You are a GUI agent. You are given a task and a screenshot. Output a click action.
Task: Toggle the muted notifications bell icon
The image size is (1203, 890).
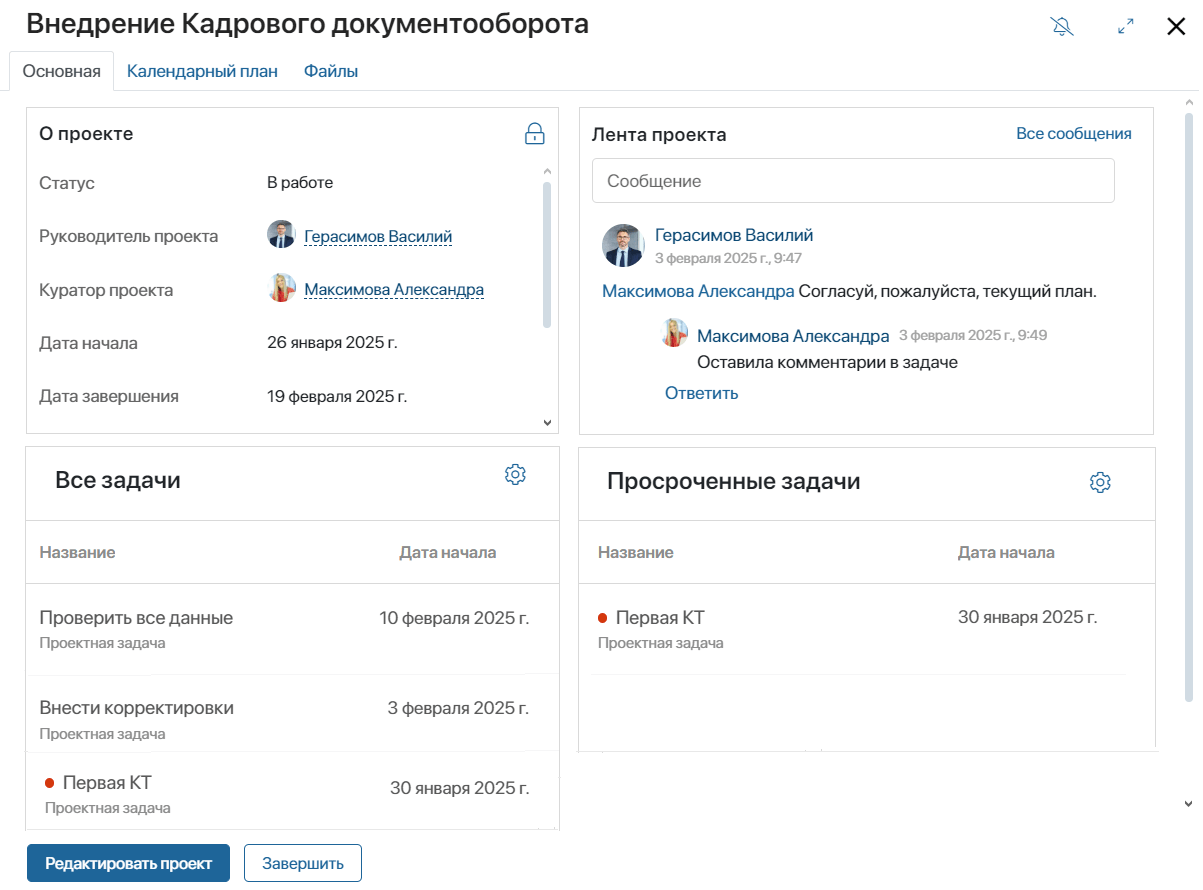1062,27
